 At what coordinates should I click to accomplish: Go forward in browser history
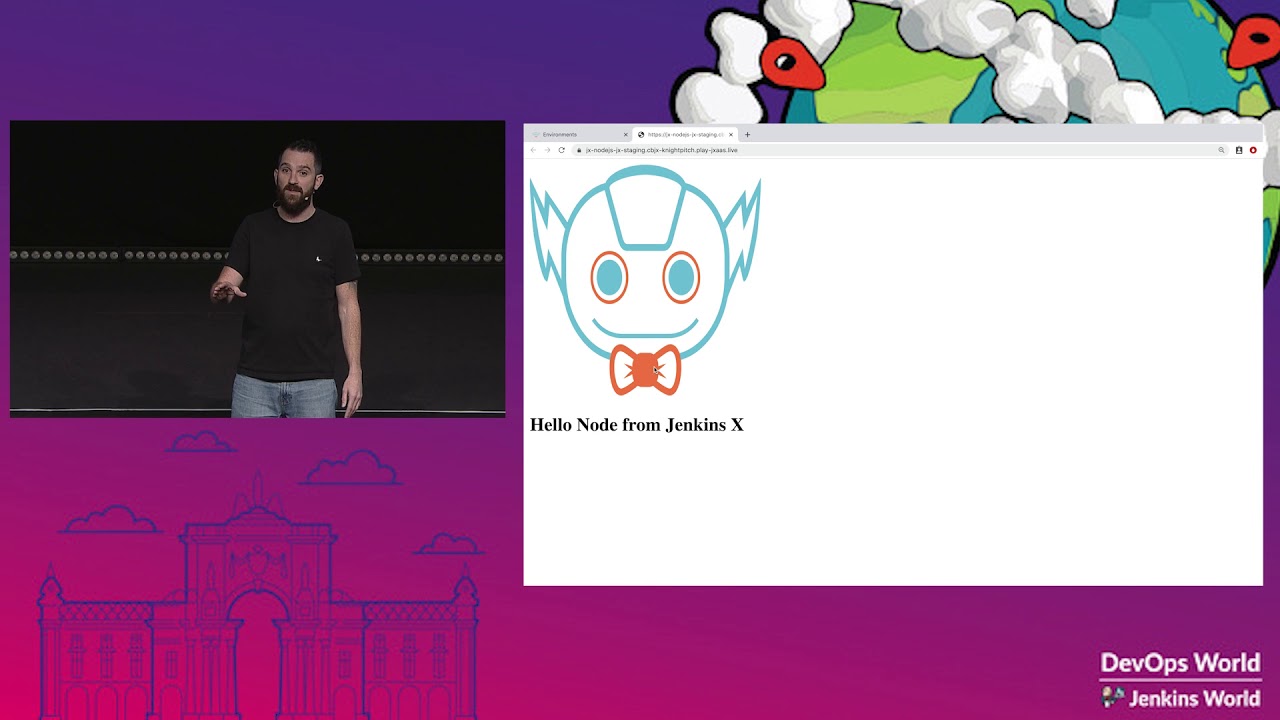click(x=547, y=150)
